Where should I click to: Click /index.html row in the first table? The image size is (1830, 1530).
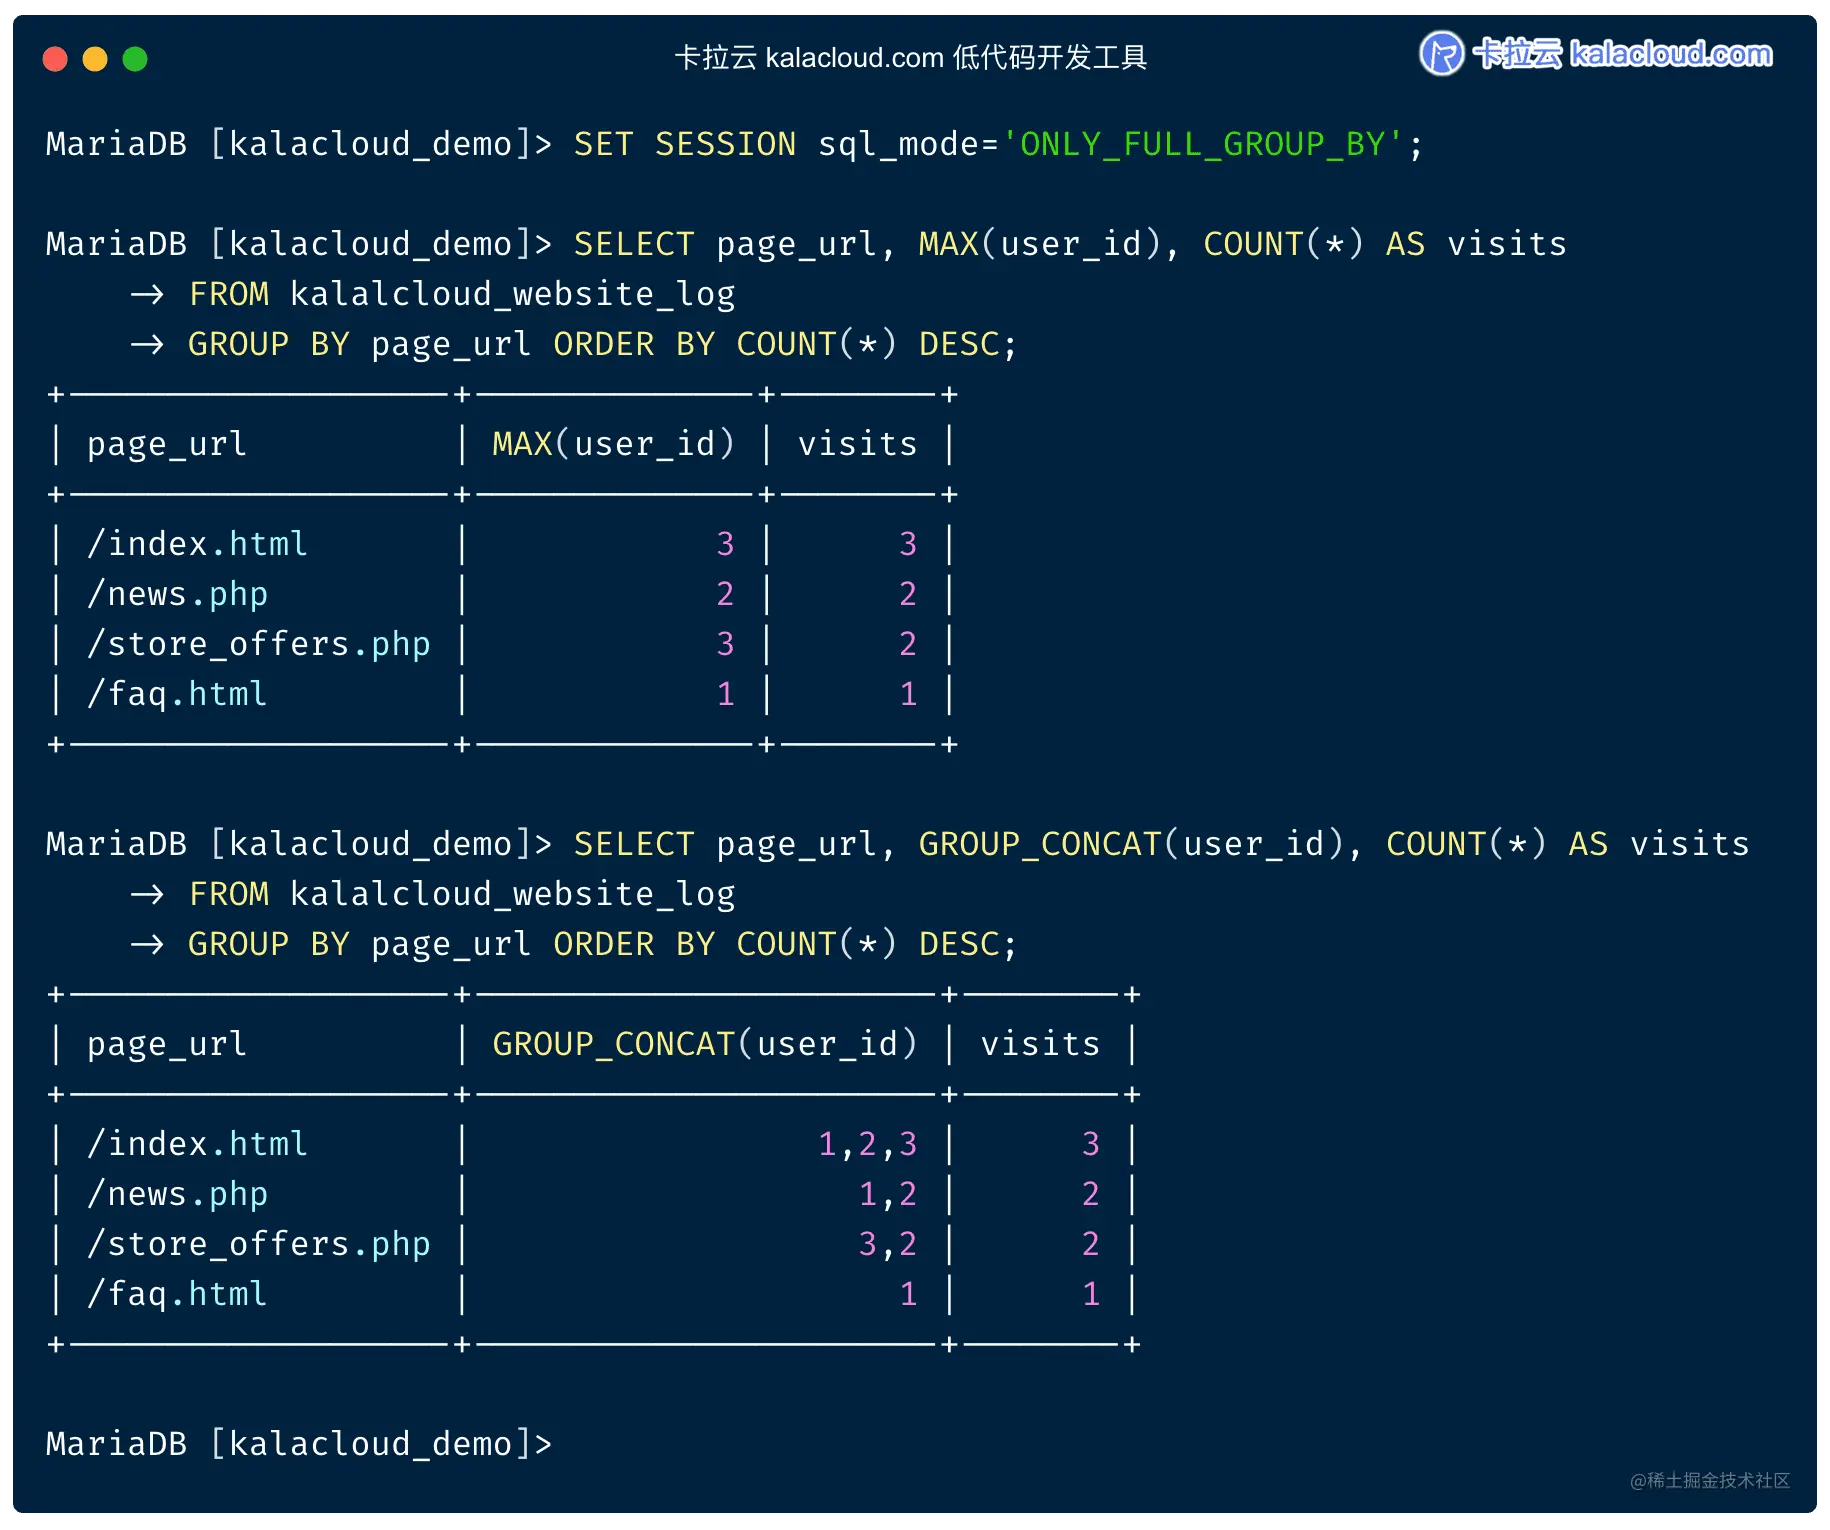pos(503,544)
